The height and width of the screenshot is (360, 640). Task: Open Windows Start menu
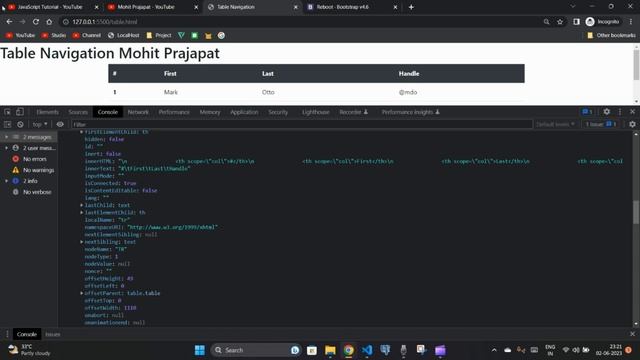click(x=200, y=350)
